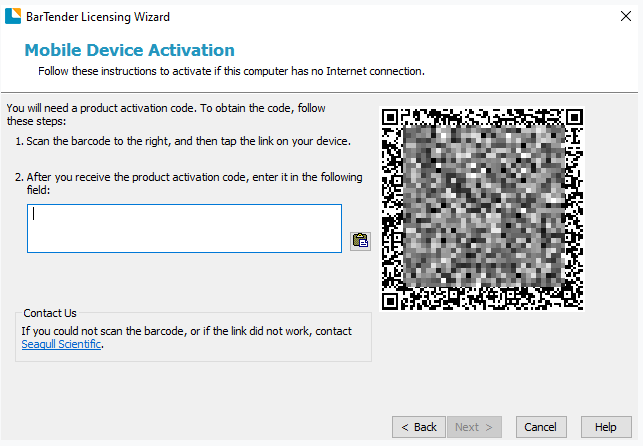
Task: Cancel the licensing wizard
Action: [x=541, y=427]
